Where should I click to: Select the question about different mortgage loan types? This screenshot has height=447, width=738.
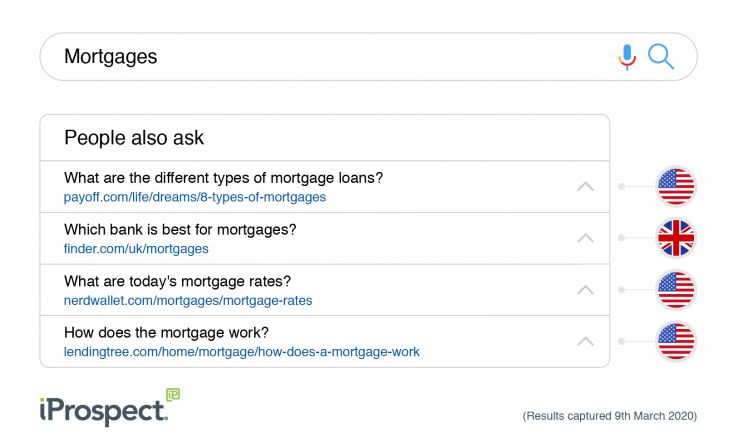click(x=223, y=178)
